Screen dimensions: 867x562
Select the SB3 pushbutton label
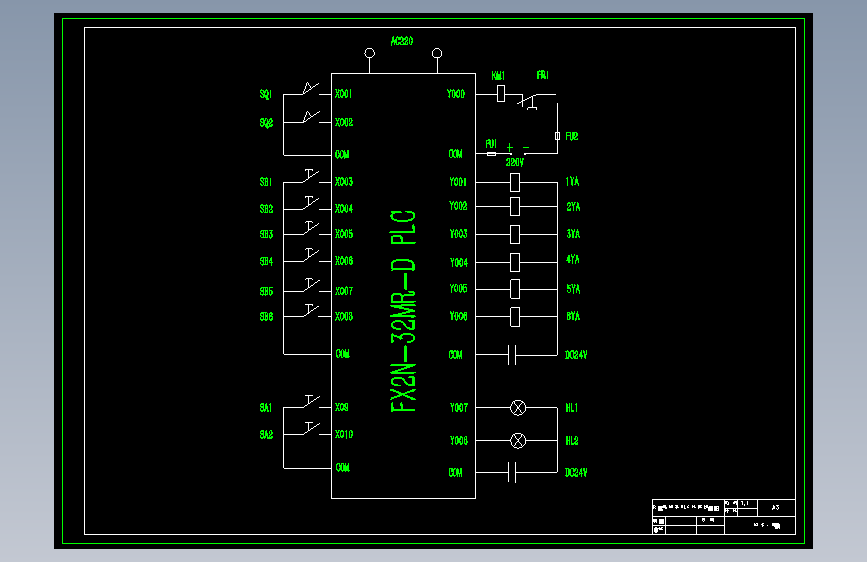[x=267, y=235]
